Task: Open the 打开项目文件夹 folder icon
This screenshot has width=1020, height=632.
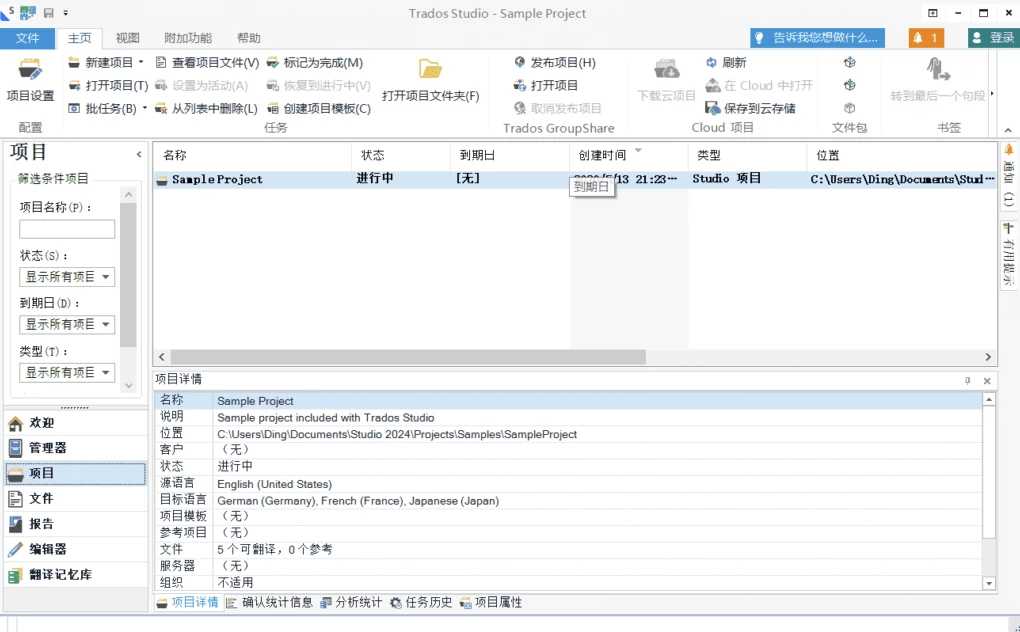Action: [x=430, y=69]
